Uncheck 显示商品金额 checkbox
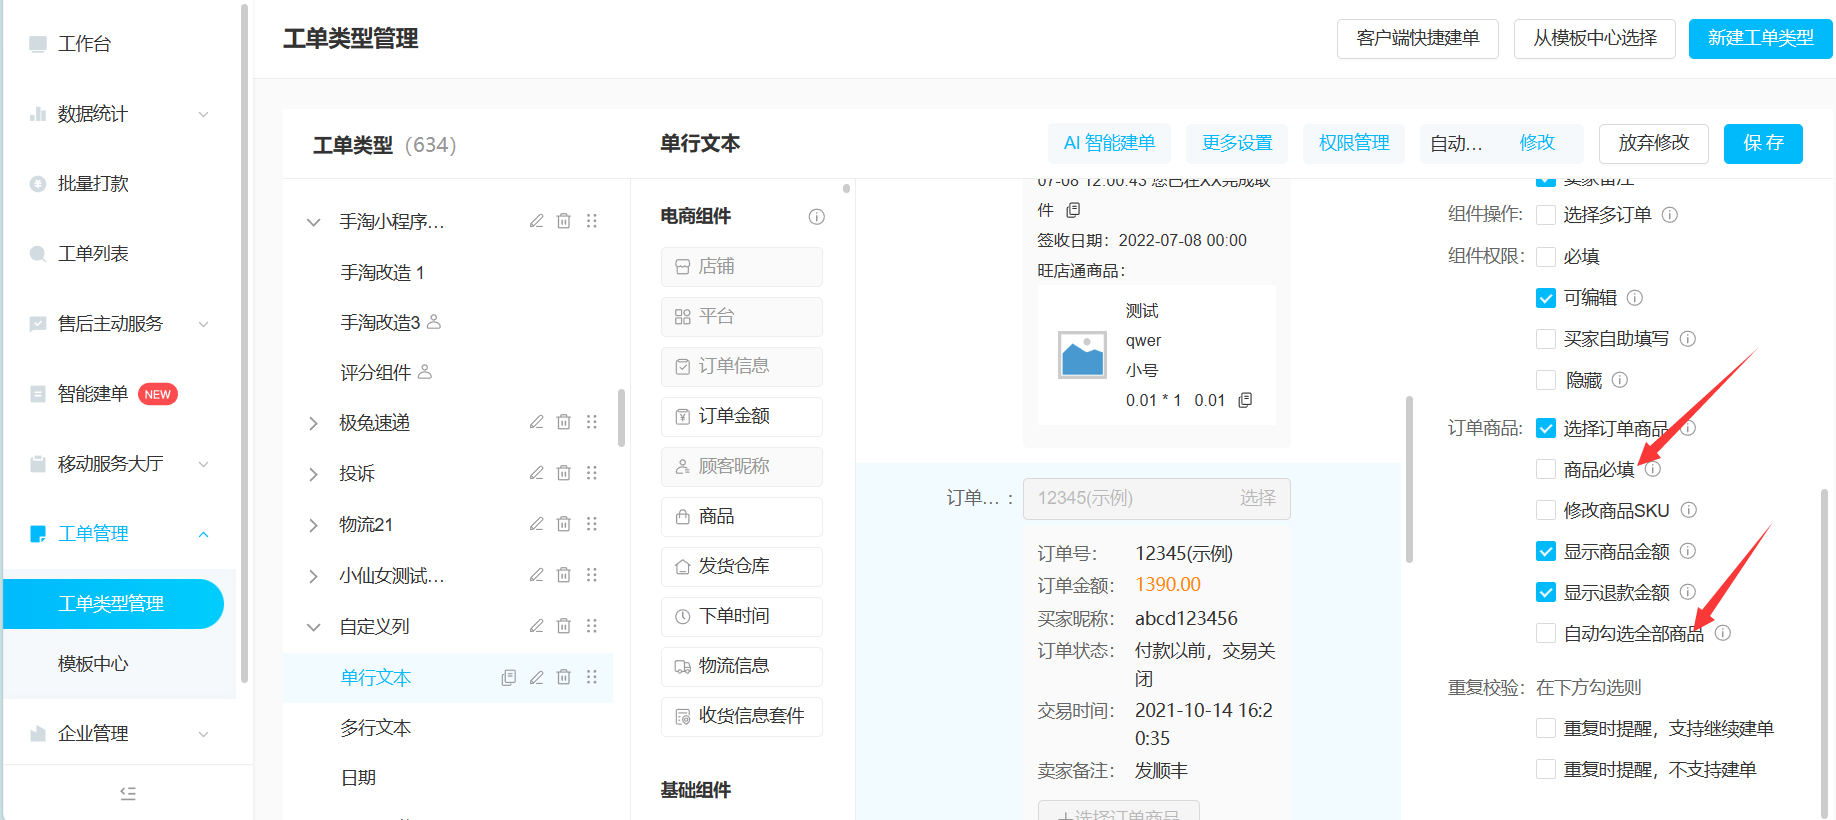 tap(1546, 551)
